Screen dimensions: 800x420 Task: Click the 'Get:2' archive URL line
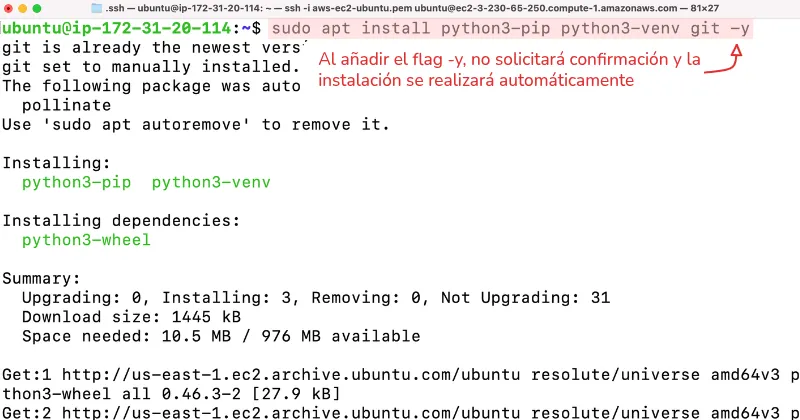pos(401,412)
